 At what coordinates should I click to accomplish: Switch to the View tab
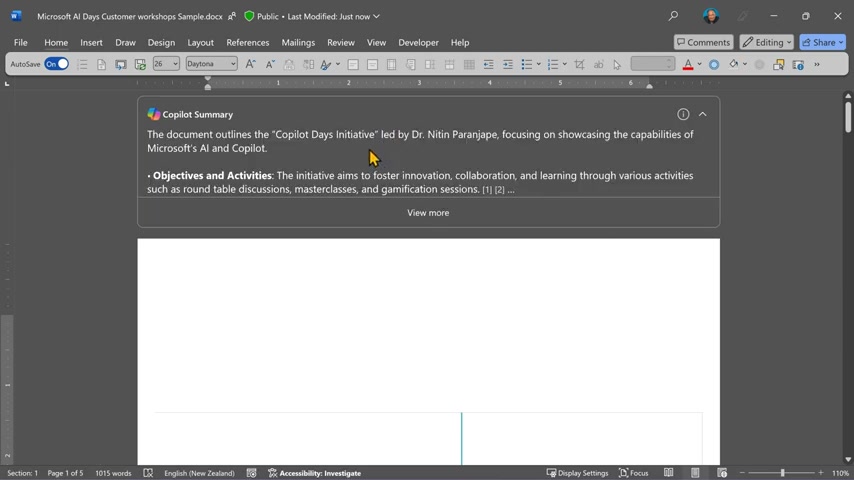pos(376,42)
